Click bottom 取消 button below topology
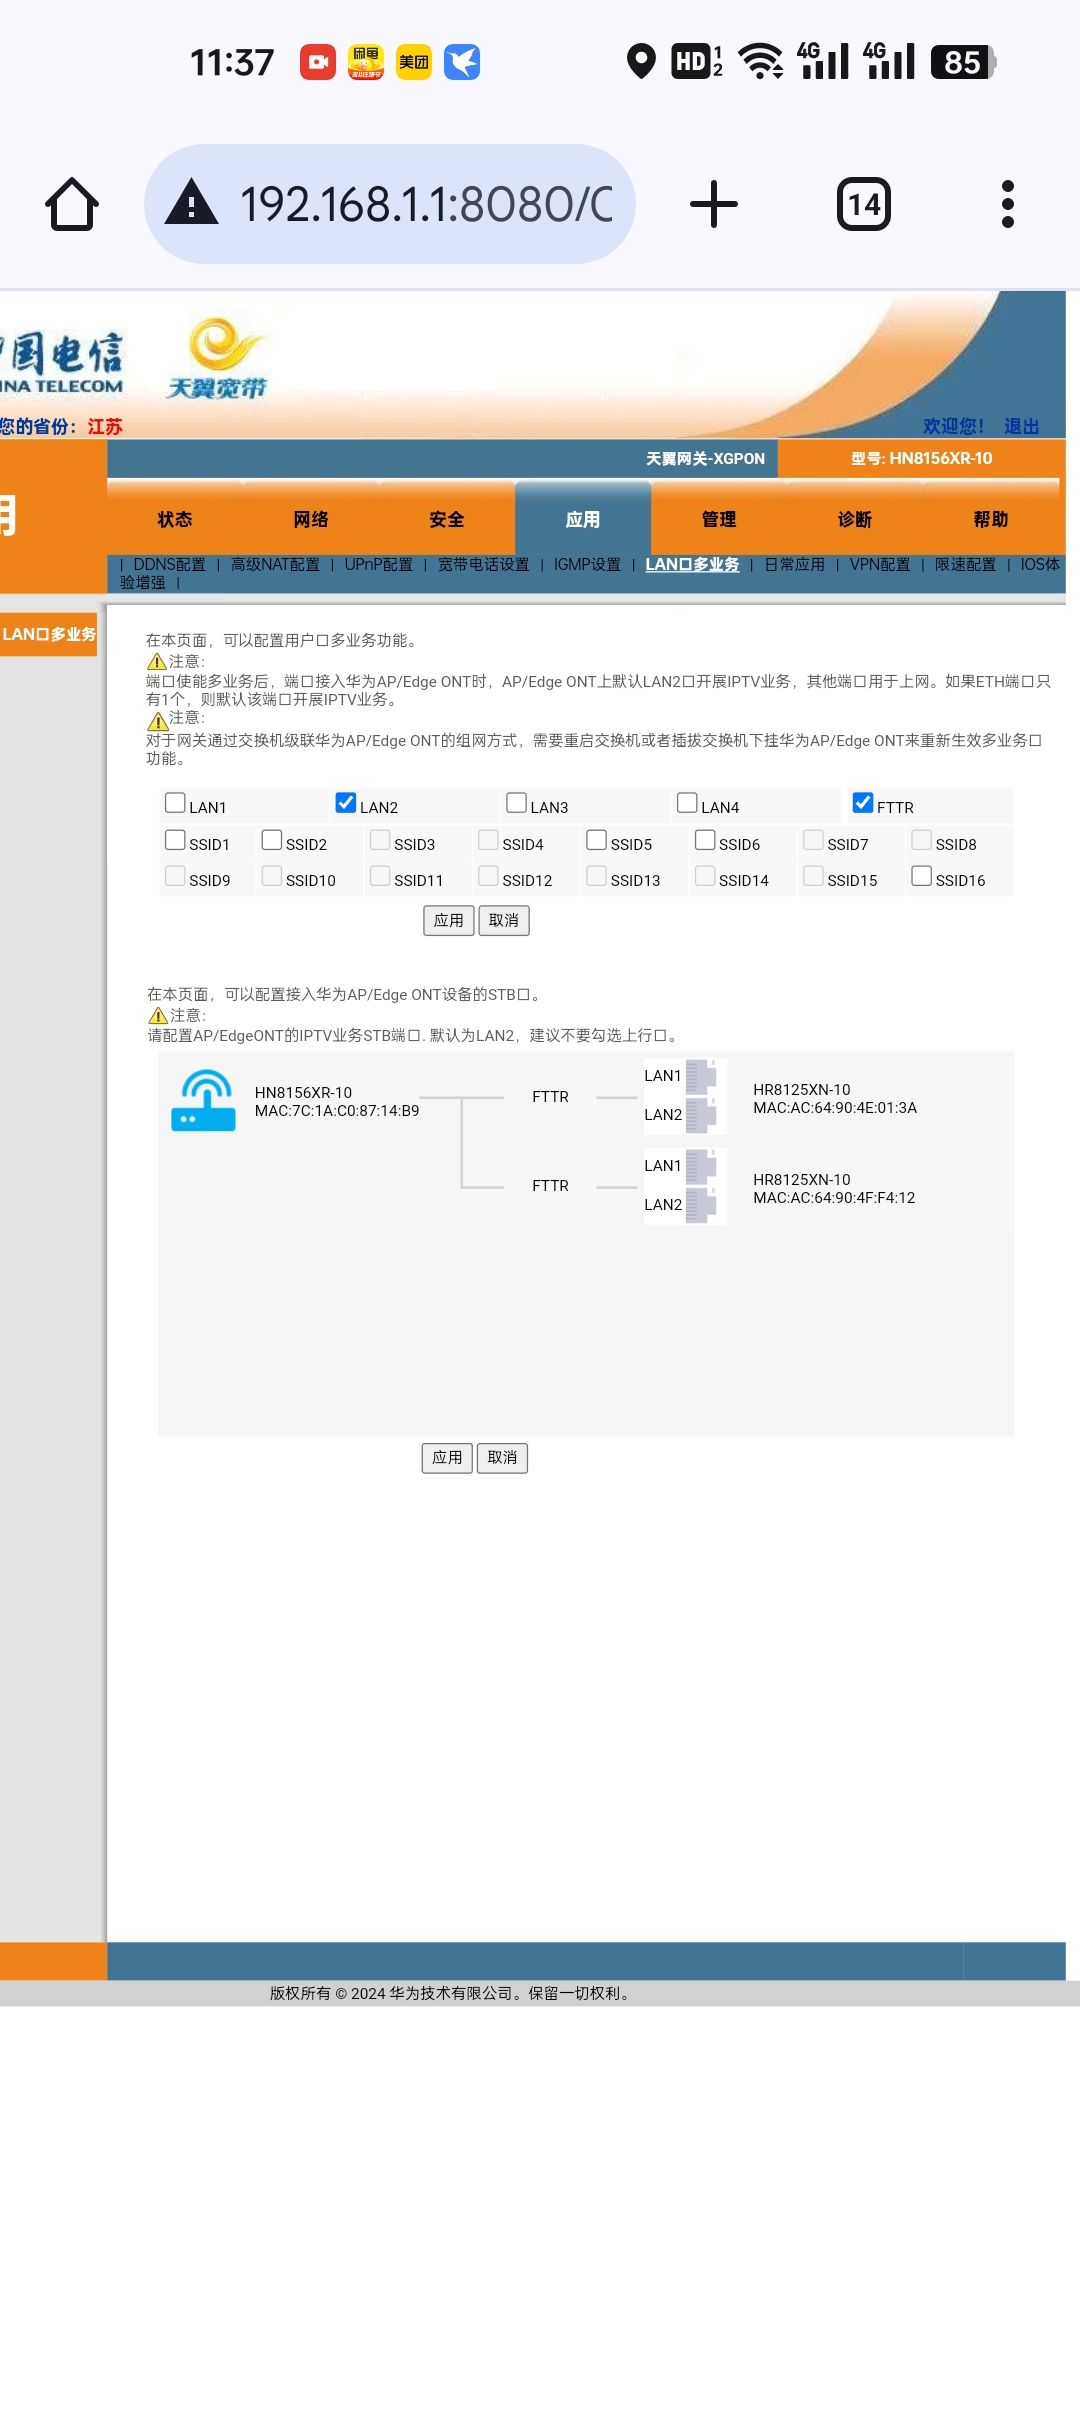1080x2412 pixels. click(502, 1457)
